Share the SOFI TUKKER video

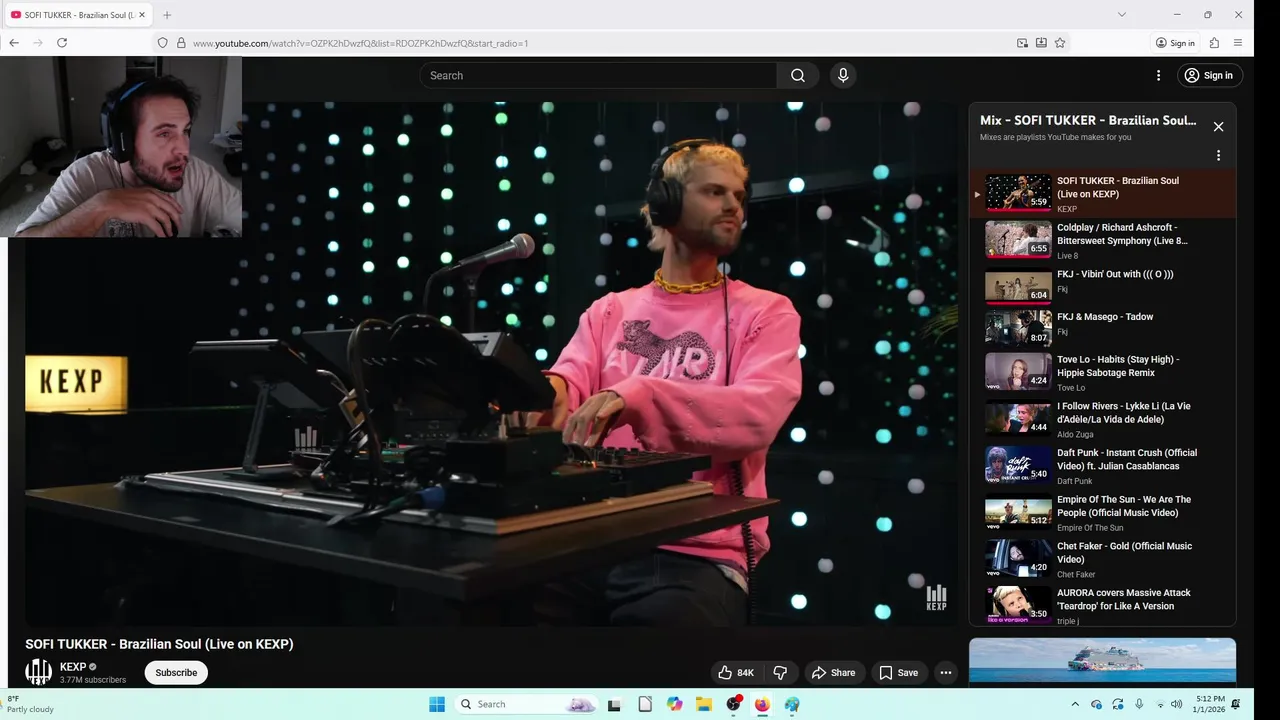pyautogui.click(x=833, y=673)
